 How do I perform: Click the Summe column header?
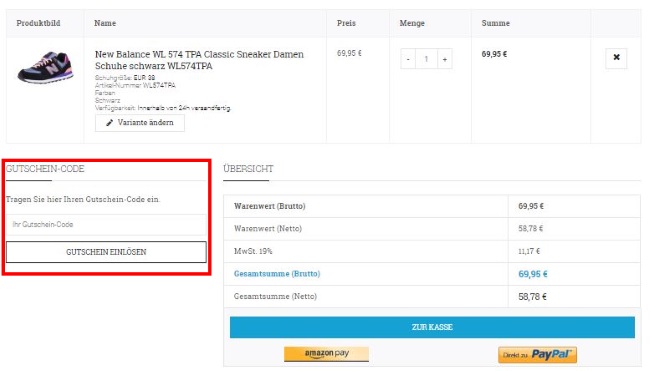pos(495,23)
